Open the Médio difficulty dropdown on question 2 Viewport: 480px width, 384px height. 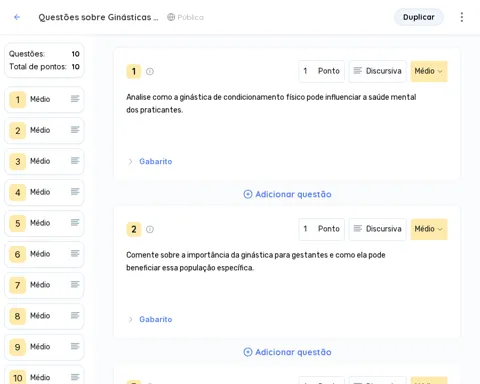(x=429, y=229)
